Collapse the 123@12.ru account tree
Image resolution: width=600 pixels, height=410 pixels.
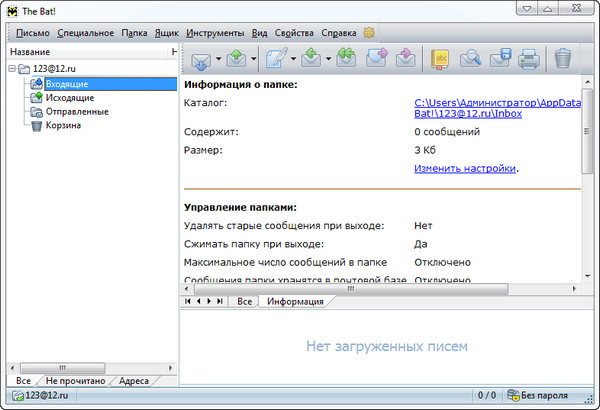click(x=12, y=69)
